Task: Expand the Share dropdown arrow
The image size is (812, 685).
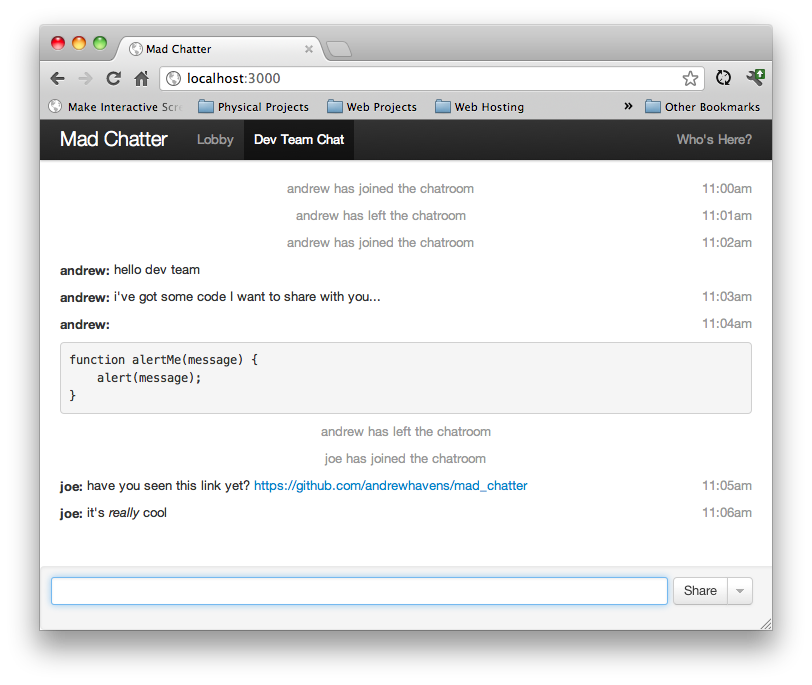Action: (x=740, y=591)
